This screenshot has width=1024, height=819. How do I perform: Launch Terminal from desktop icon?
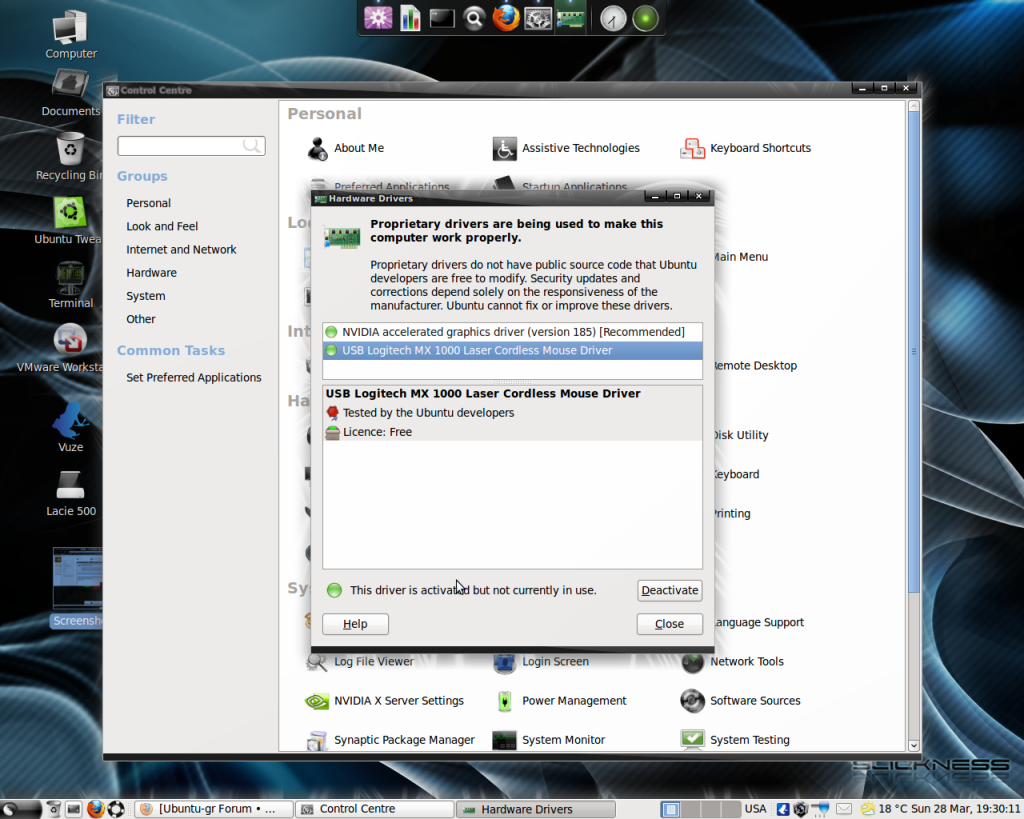(x=71, y=285)
